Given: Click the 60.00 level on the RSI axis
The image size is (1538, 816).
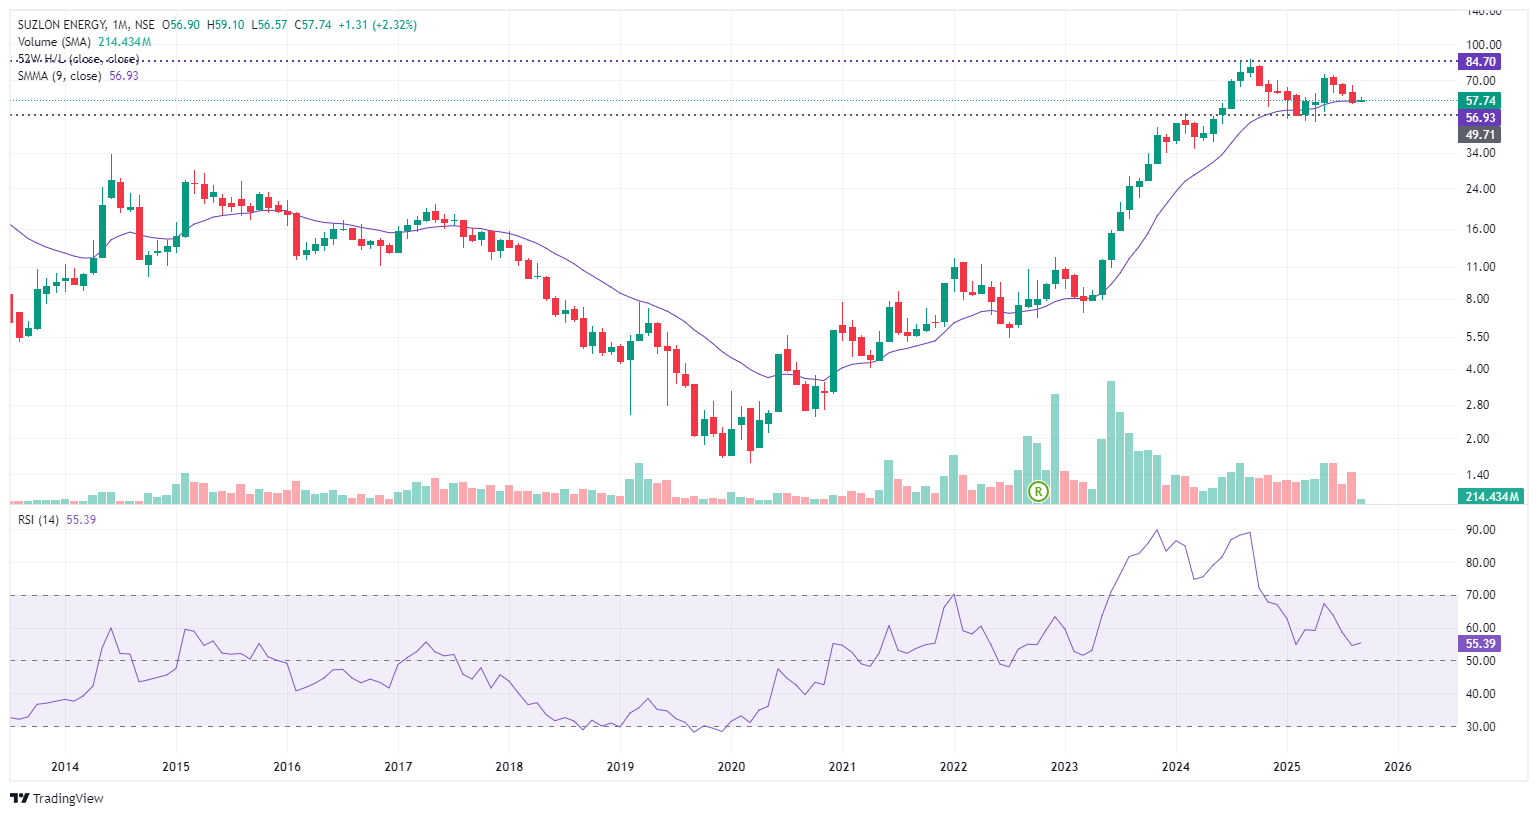Looking at the screenshot, I should [1481, 628].
